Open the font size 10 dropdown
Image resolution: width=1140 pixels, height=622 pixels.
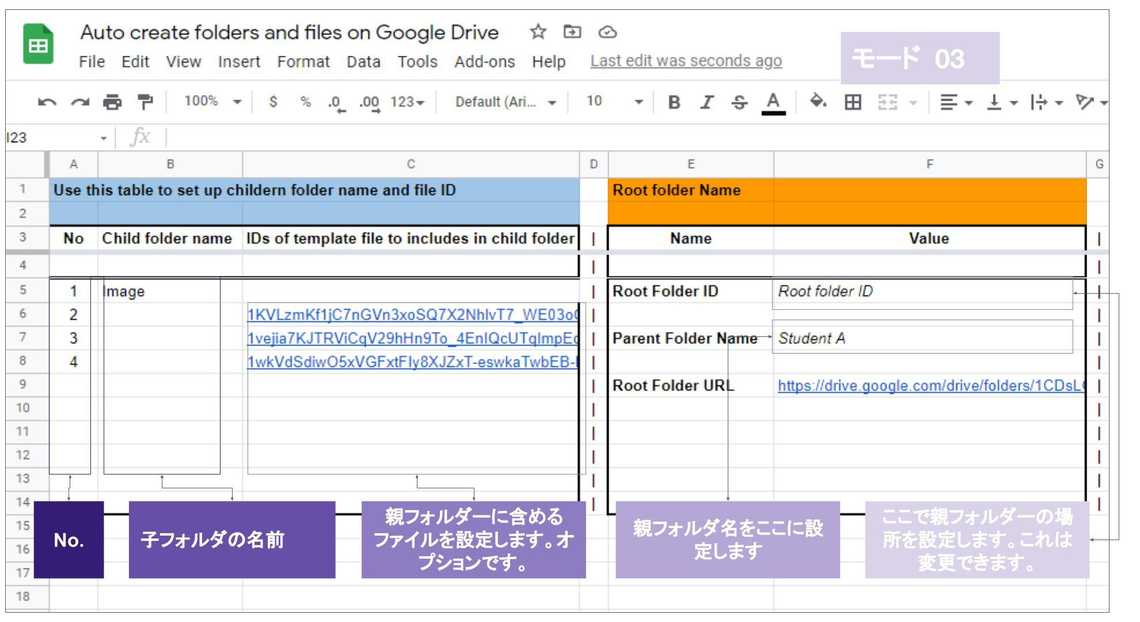point(615,102)
